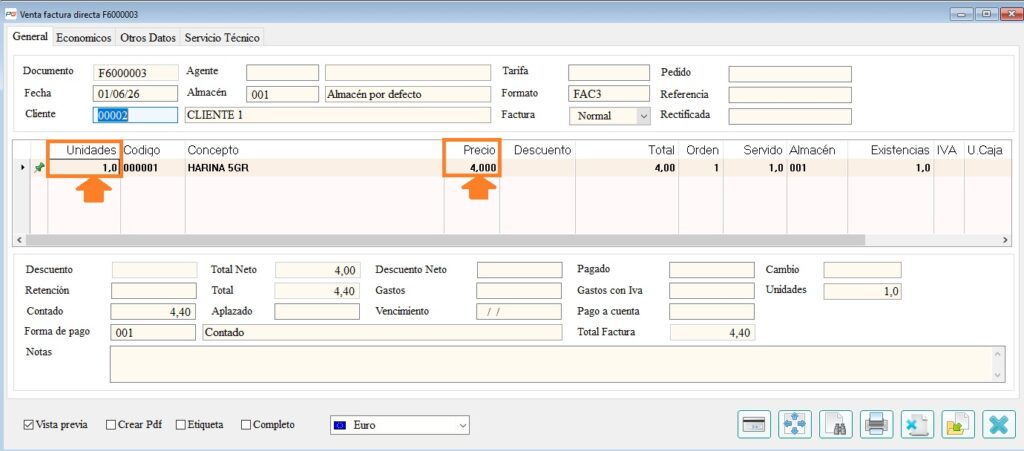Enable the Crear Pdf checkbox
1024x451 pixels.
pos(110,425)
